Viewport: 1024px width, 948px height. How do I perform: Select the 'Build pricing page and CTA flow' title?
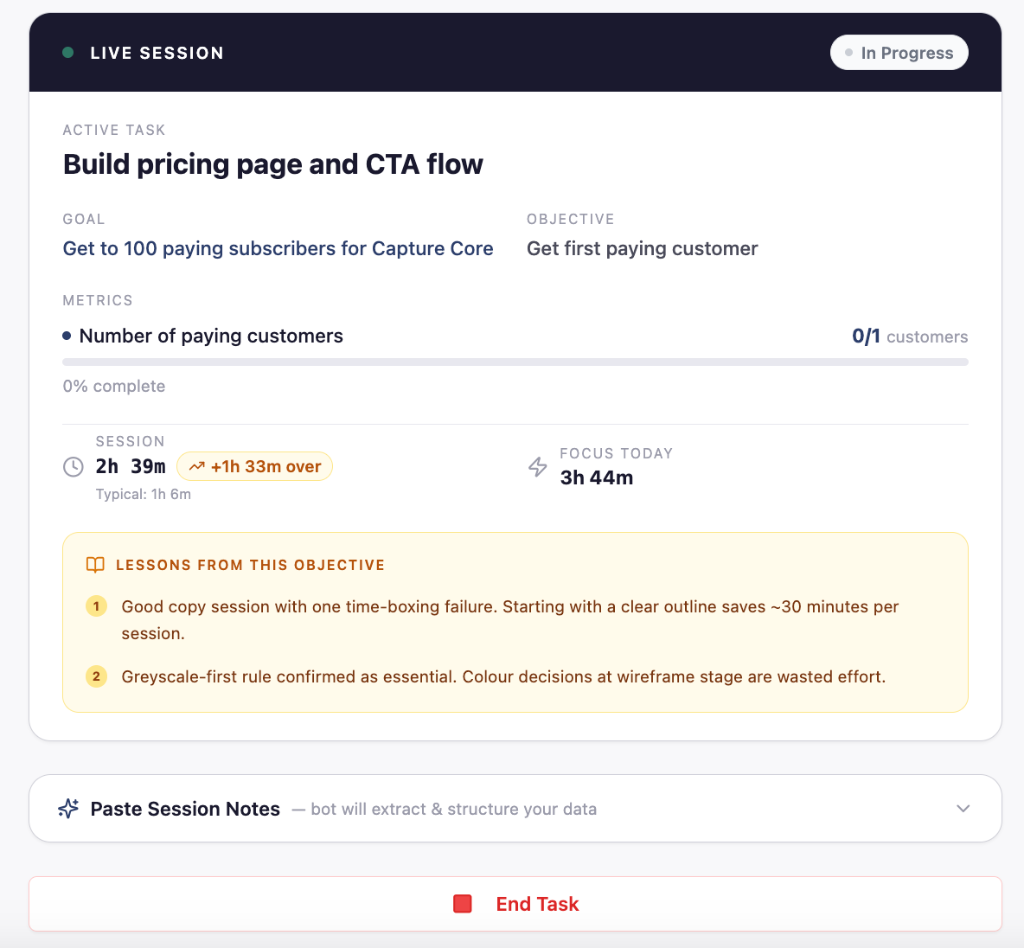pyautogui.click(x=273, y=165)
